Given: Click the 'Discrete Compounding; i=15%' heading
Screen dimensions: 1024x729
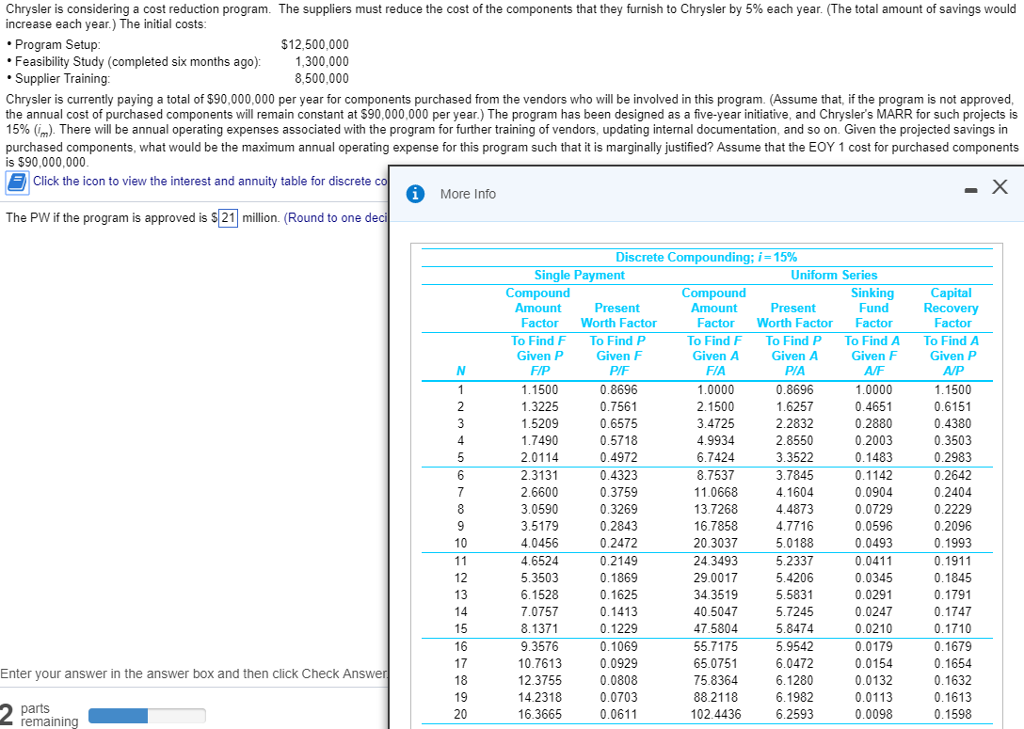Looking at the screenshot, I should coord(706,257).
